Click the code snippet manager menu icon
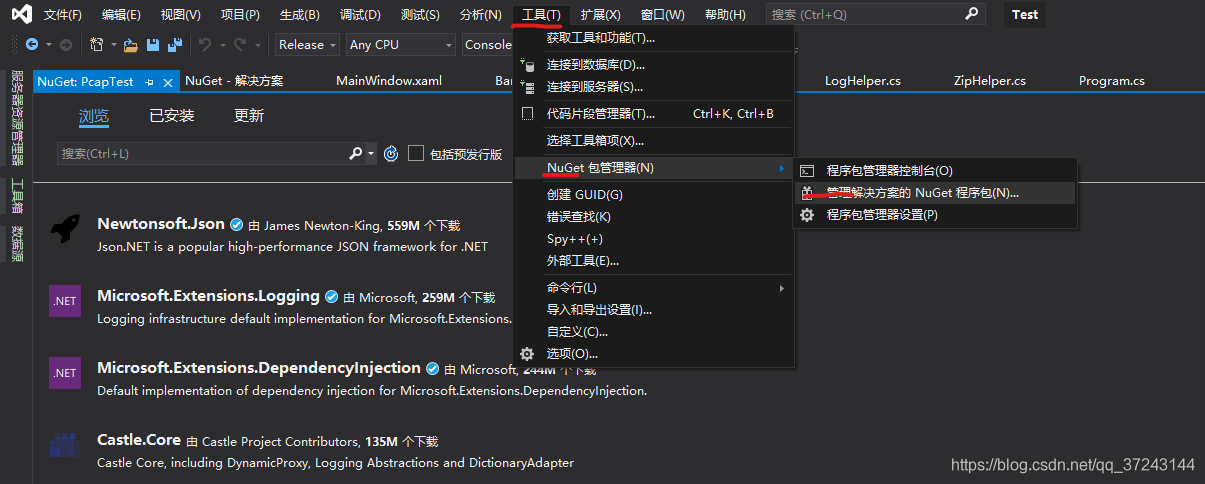 528,114
